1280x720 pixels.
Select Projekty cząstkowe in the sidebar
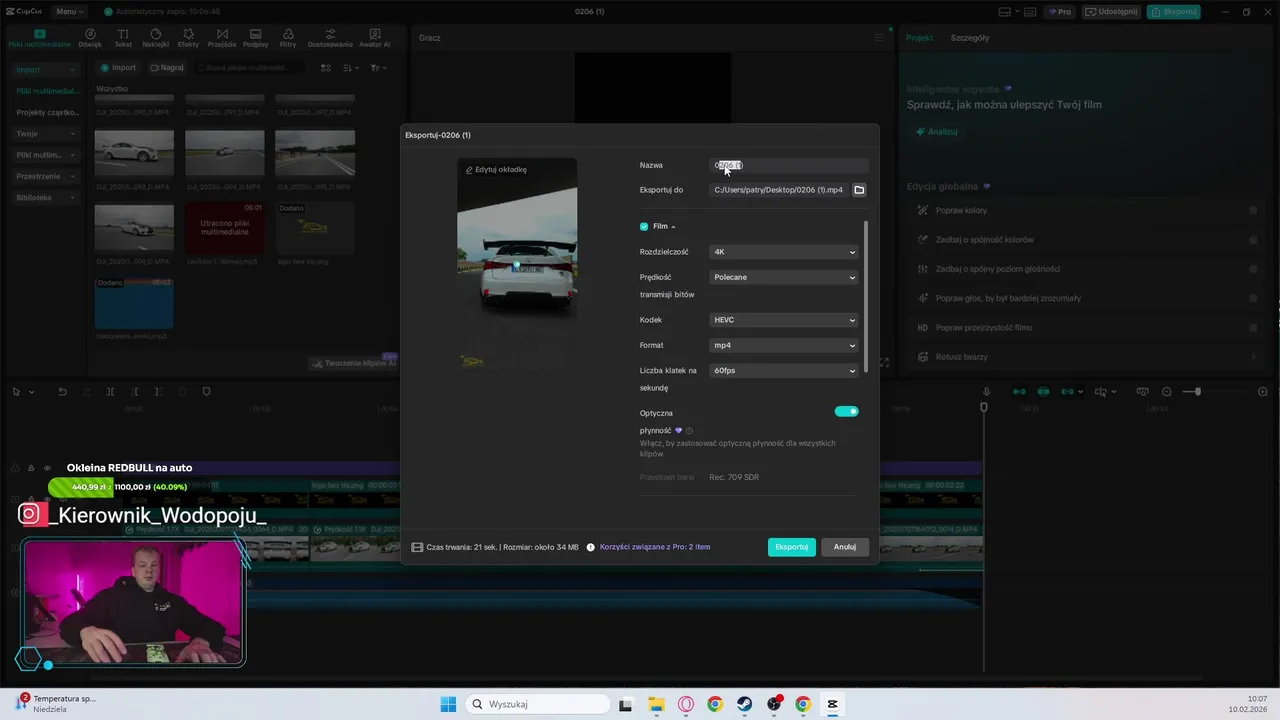[47, 113]
